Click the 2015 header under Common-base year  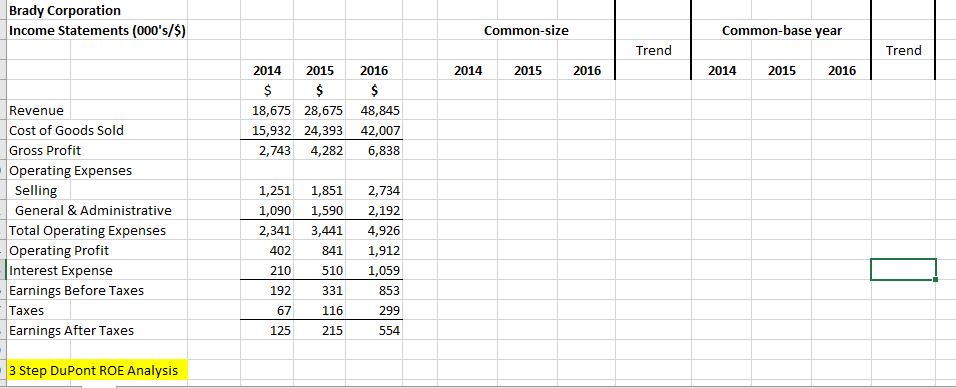[782, 71]
